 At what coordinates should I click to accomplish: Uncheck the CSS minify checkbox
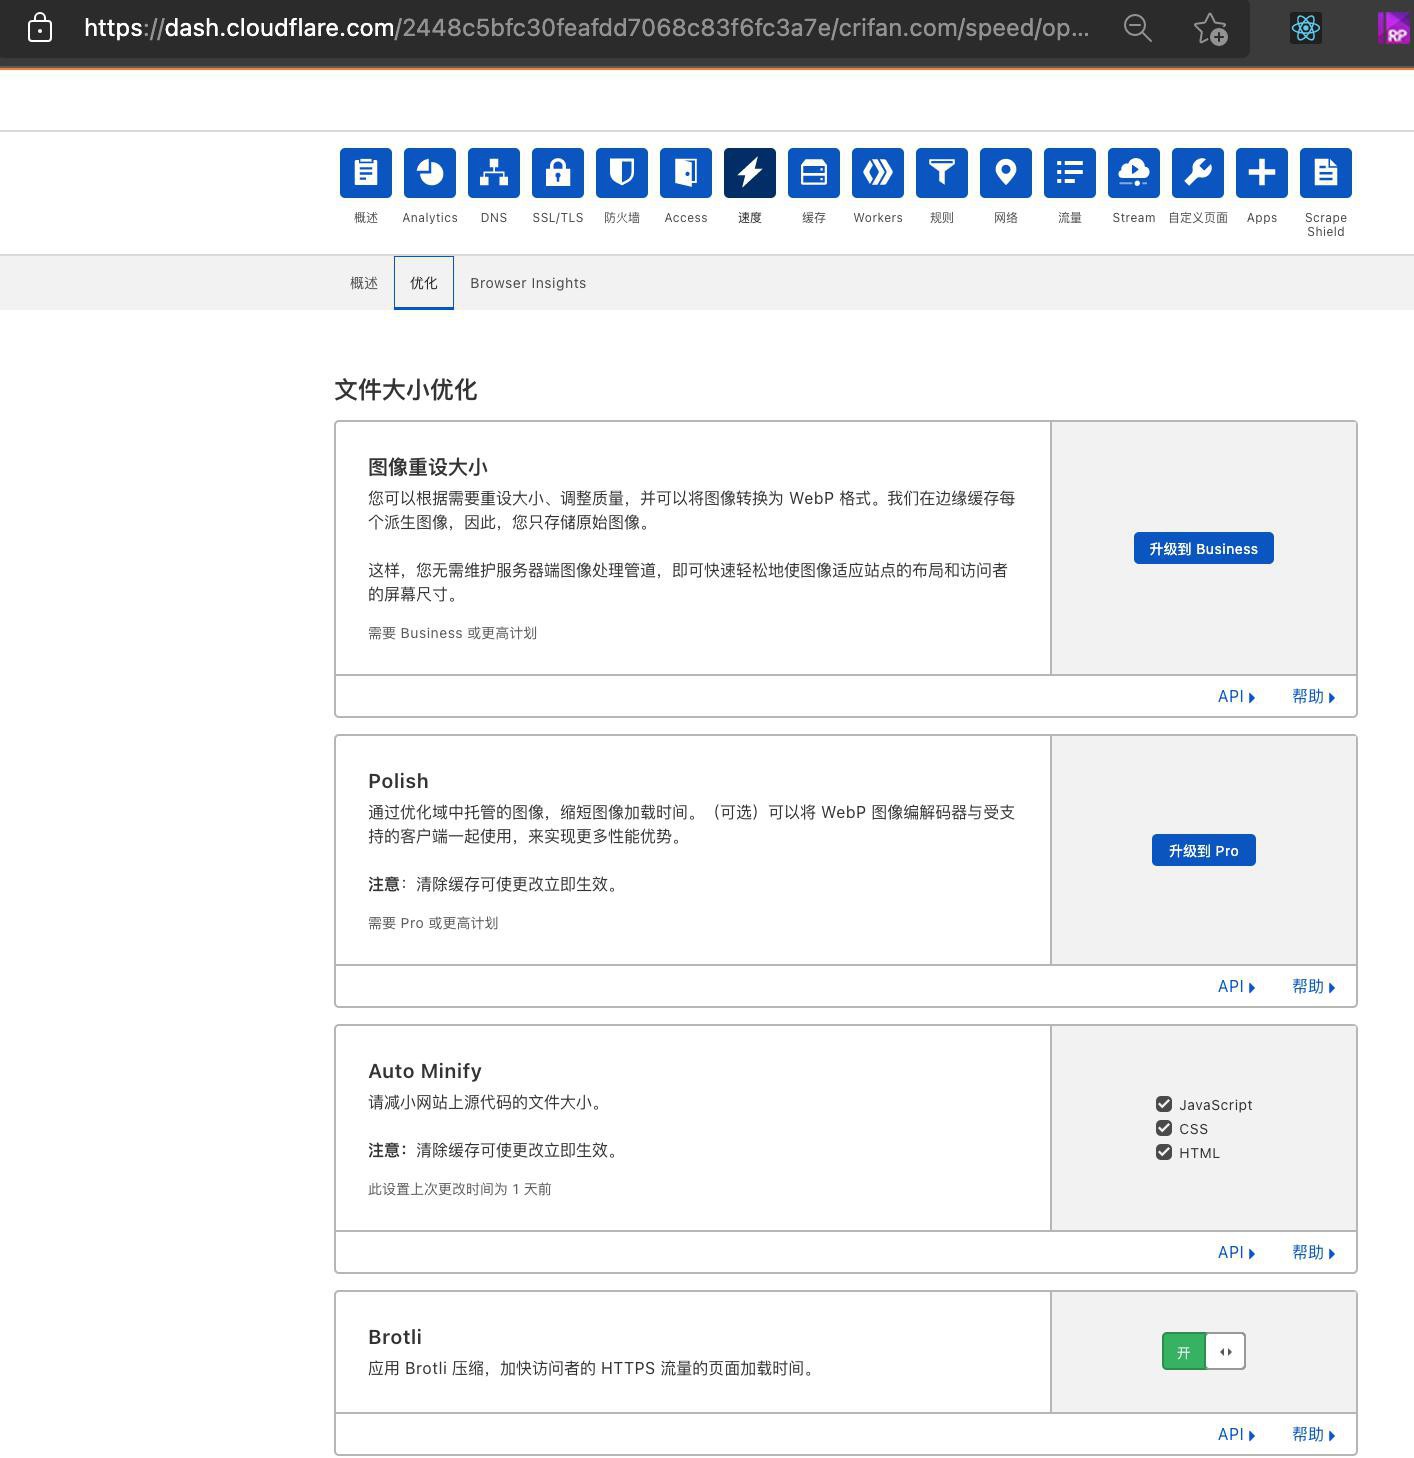[x=1164, y=1128]
